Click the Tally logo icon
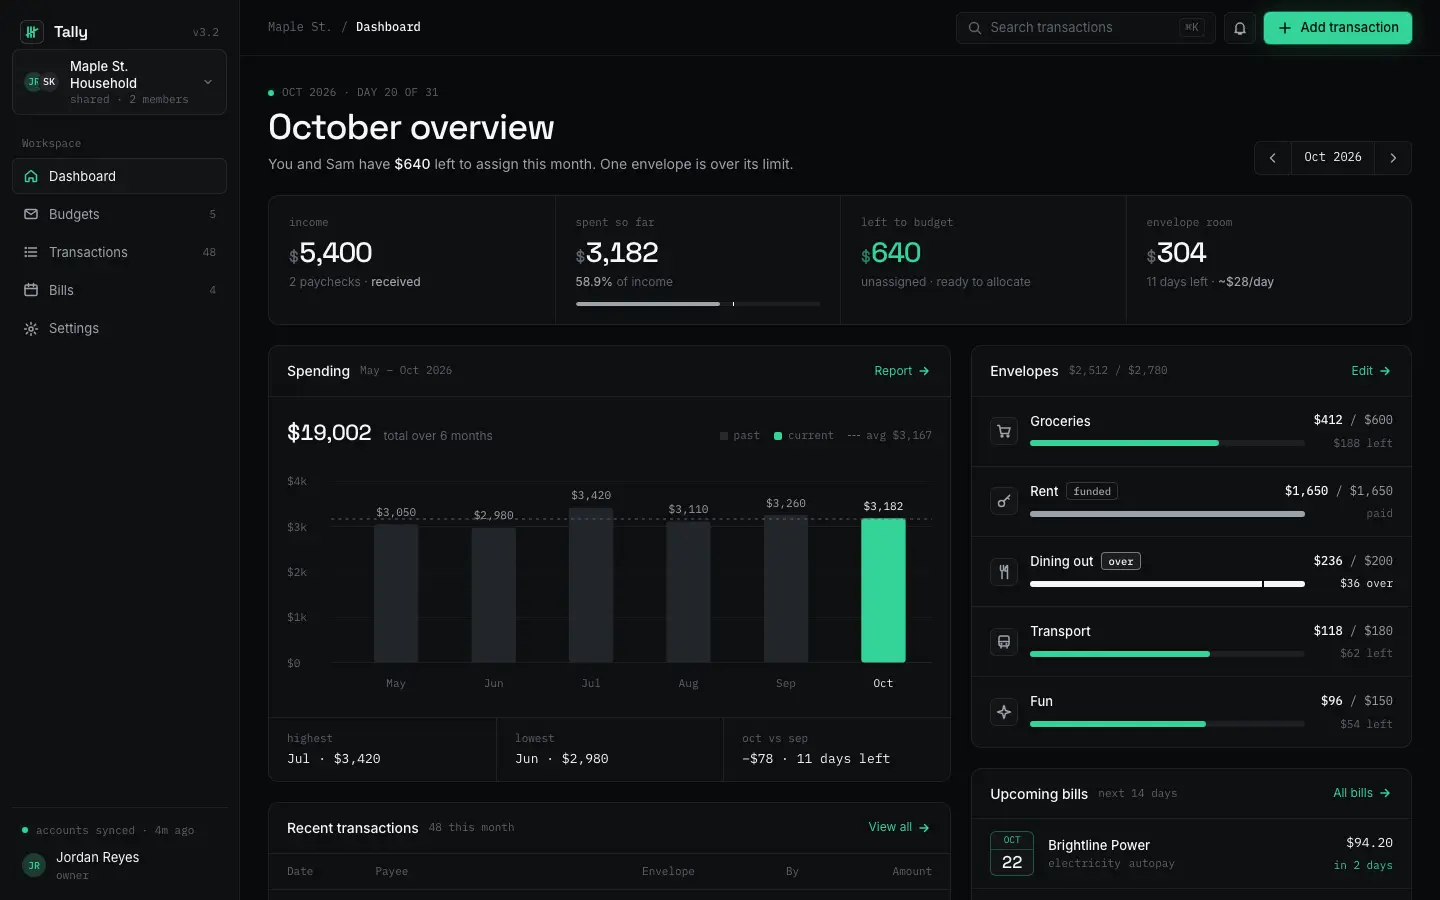This screenshot has height=900, width=1440. [x=32, y=32]
